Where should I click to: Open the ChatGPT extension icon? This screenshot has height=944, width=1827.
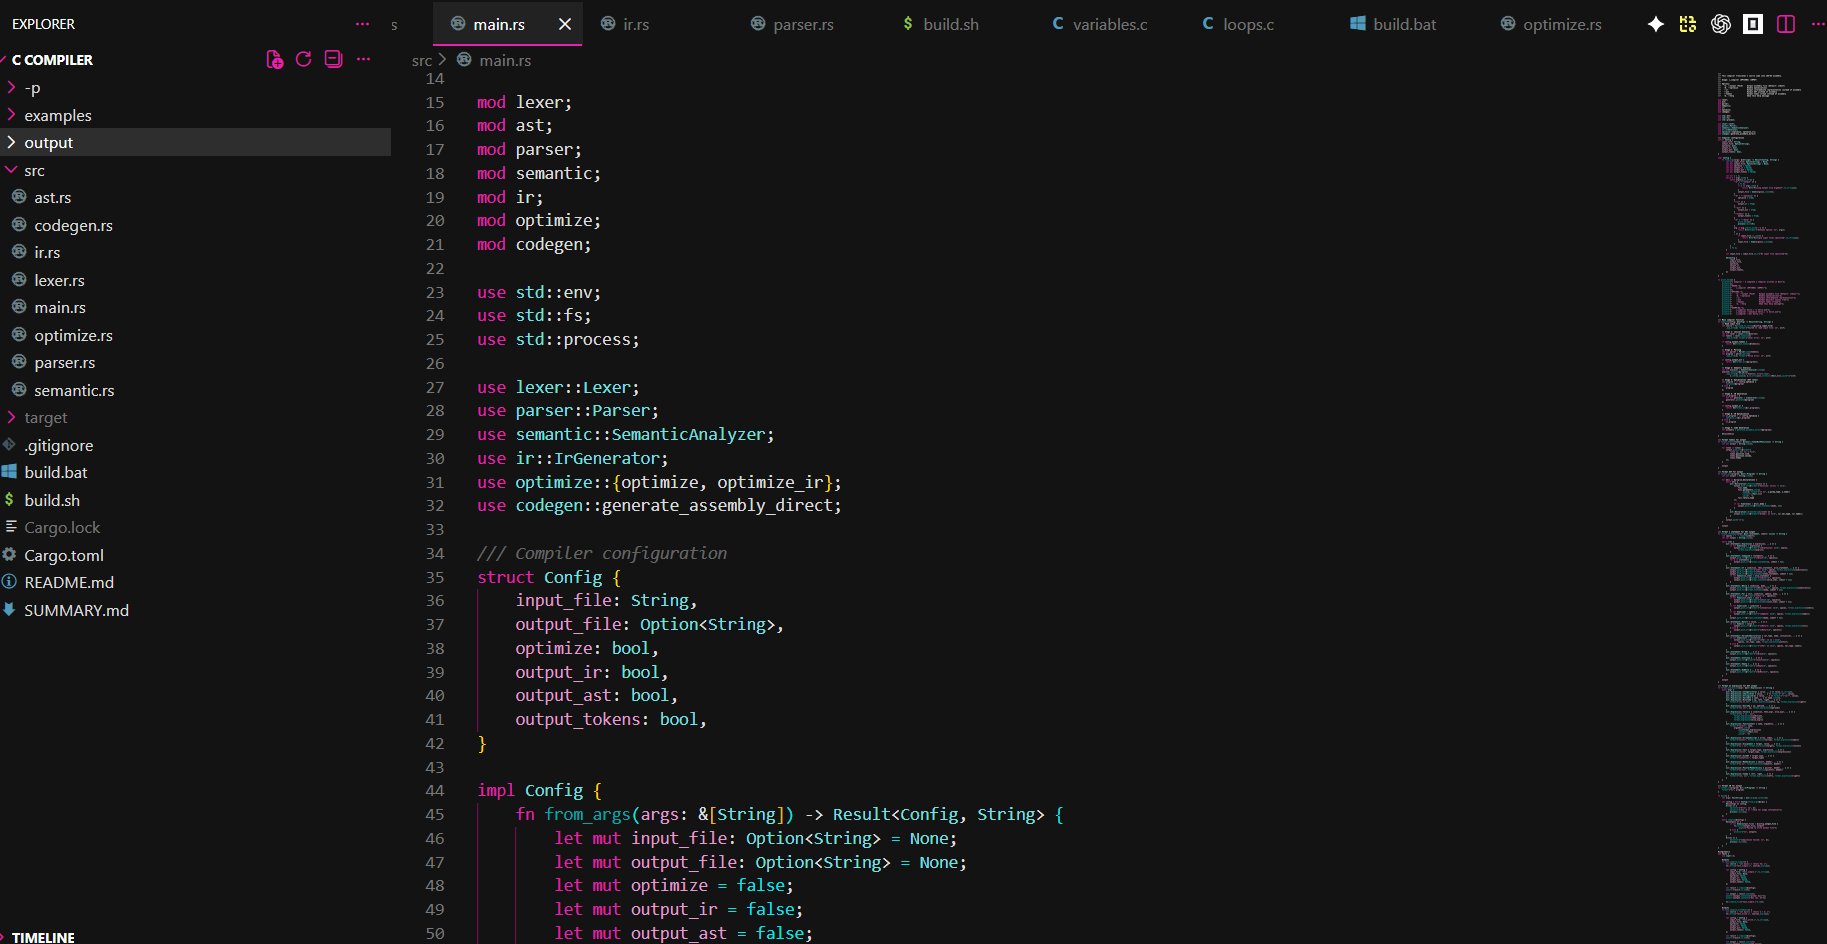point(1720,24)
